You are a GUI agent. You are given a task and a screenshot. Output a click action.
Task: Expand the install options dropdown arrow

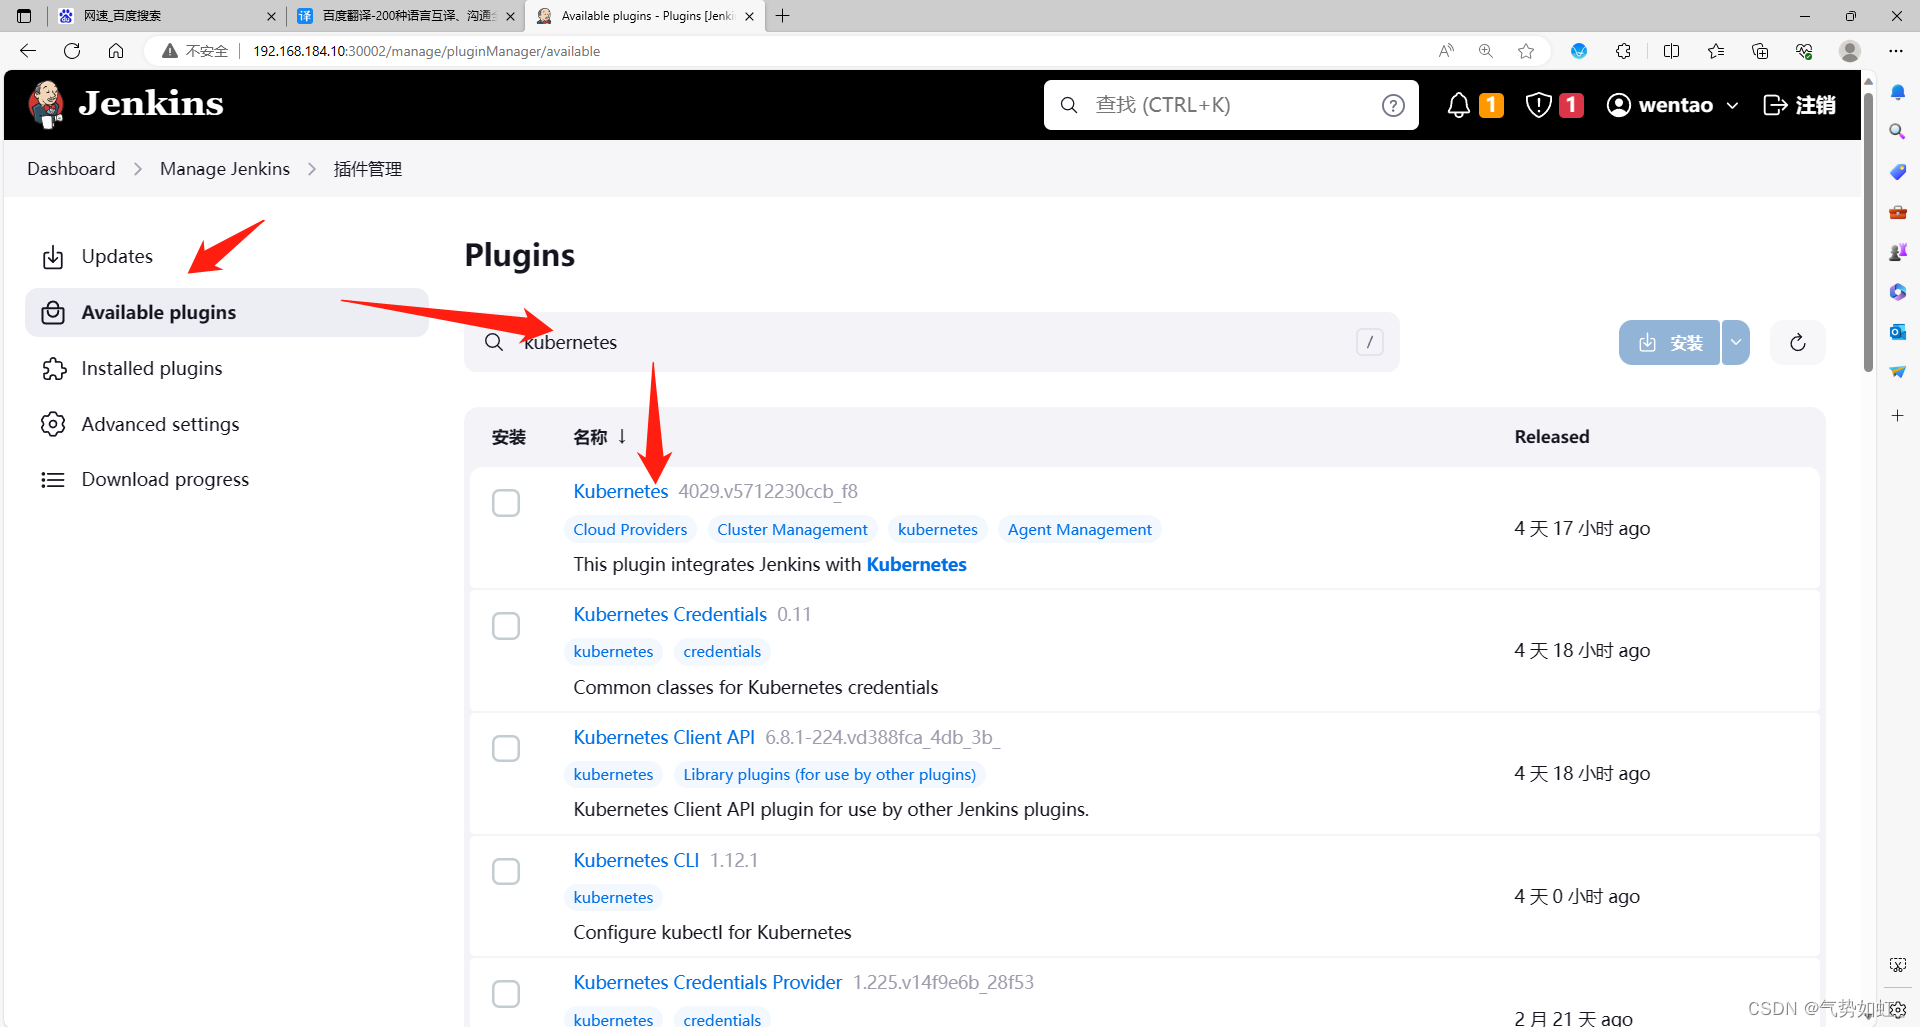[x=1736, y=343]
